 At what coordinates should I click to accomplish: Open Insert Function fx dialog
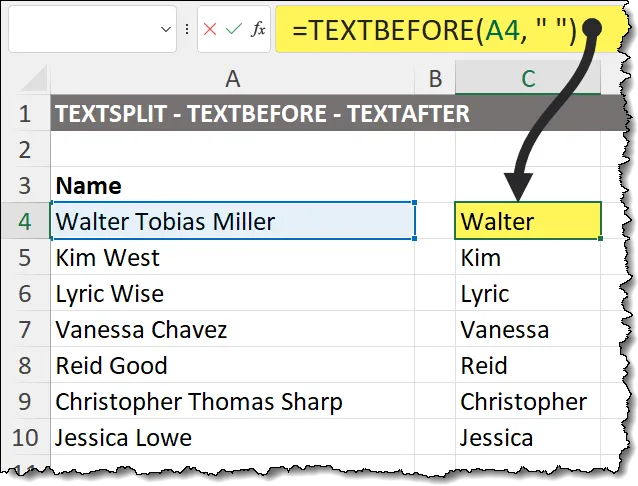click(x=258, y=29)
